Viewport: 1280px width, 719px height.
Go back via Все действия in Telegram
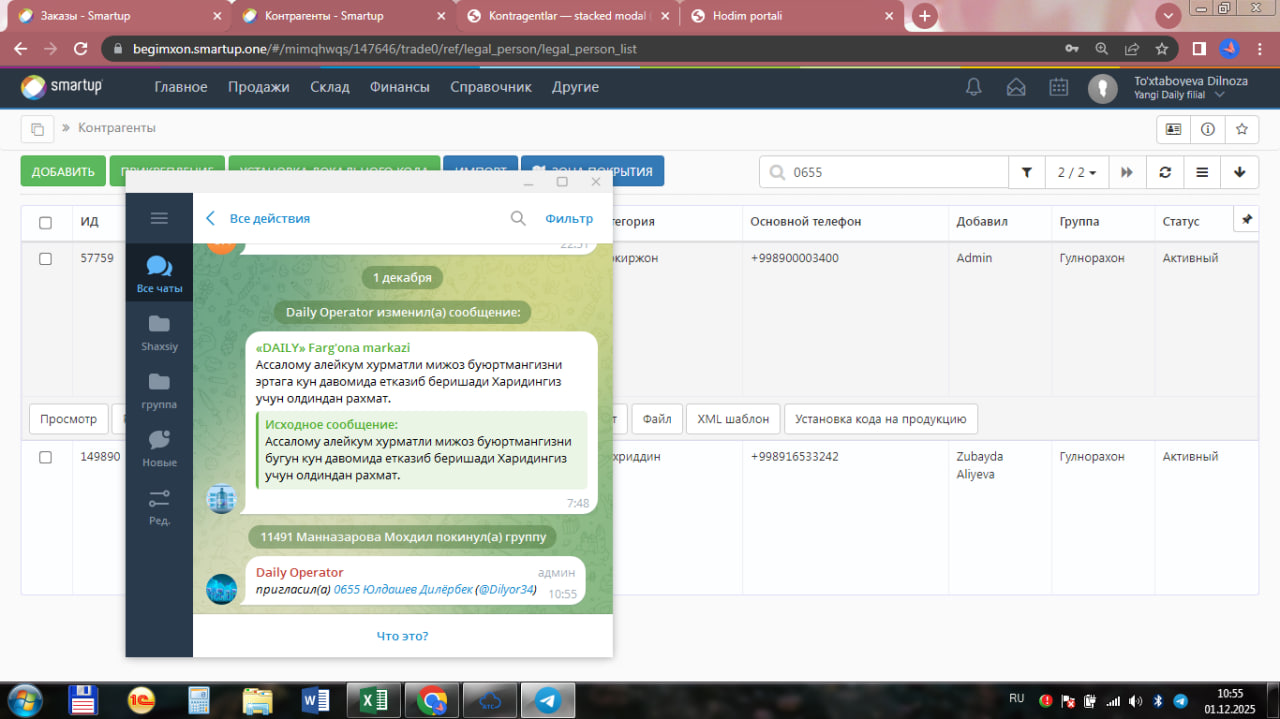point(259,218)
